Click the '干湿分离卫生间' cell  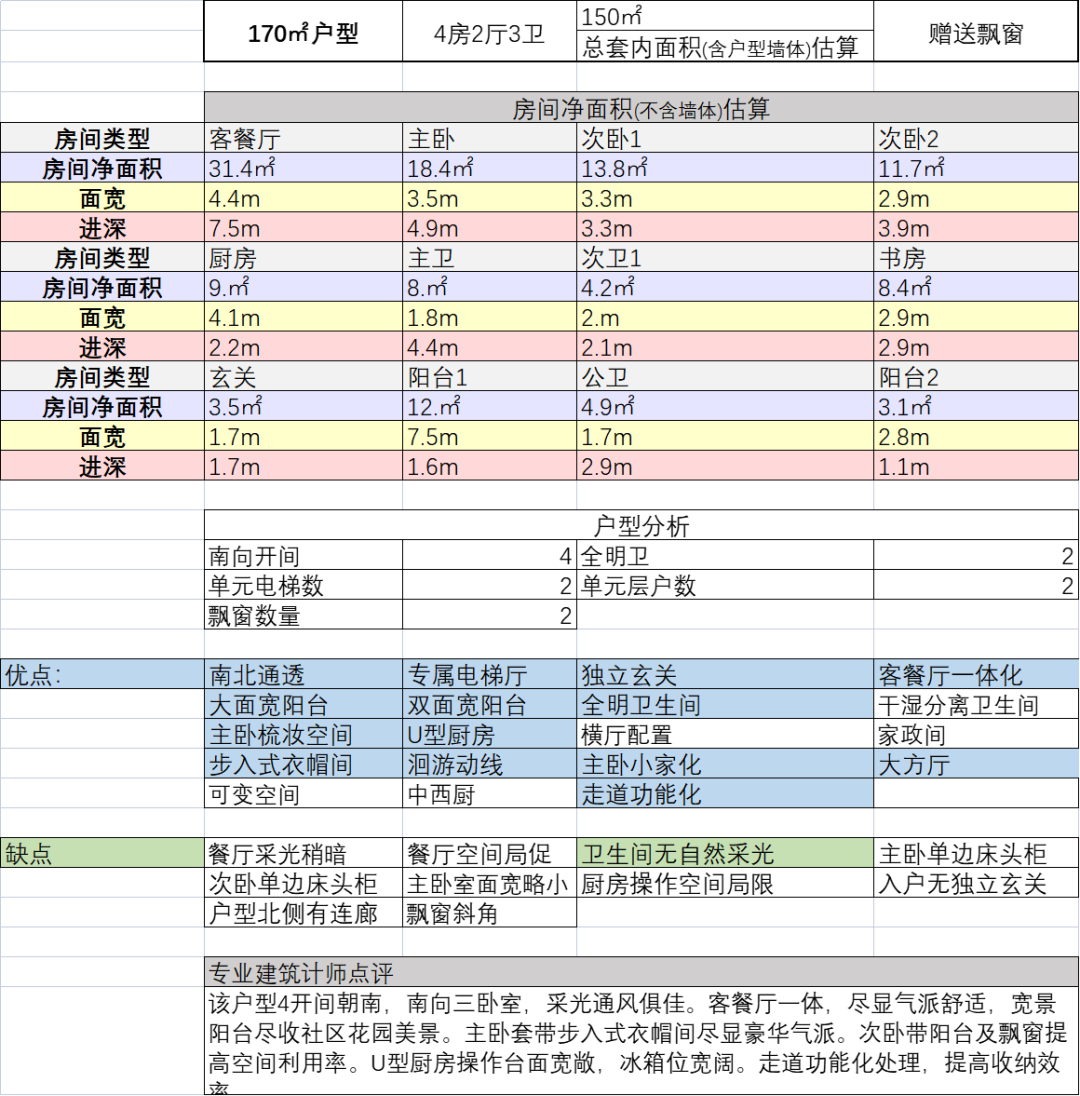point(976,705)
